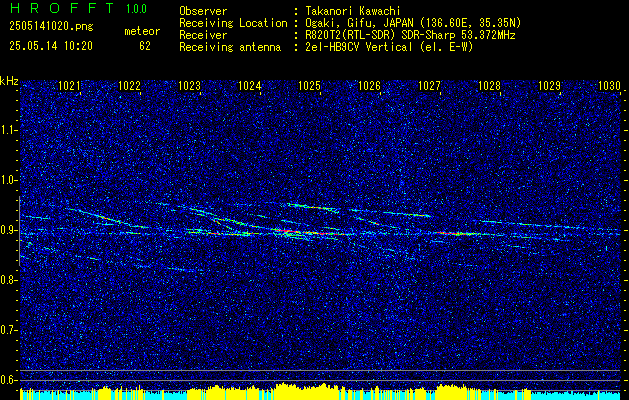Click time marker 1022
The height and width of the screenshot is (400, 629).
point(129,85)
